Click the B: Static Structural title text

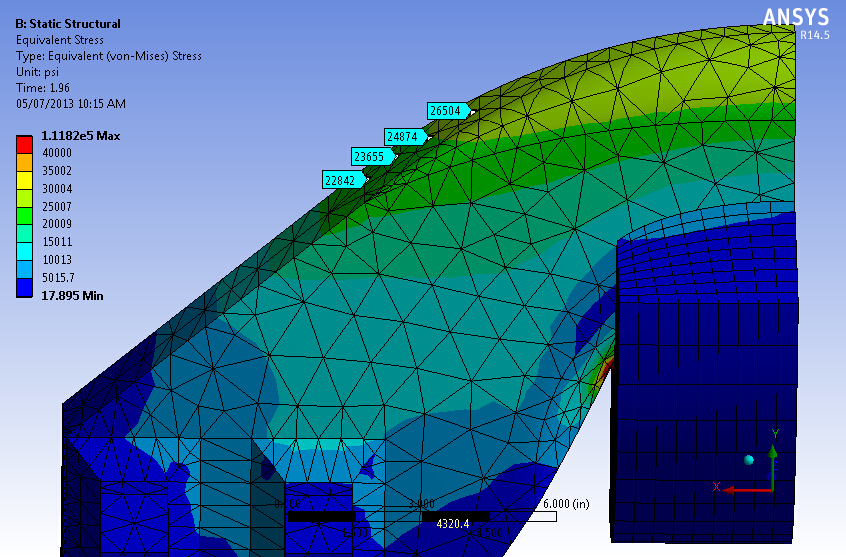pos(68,23)
